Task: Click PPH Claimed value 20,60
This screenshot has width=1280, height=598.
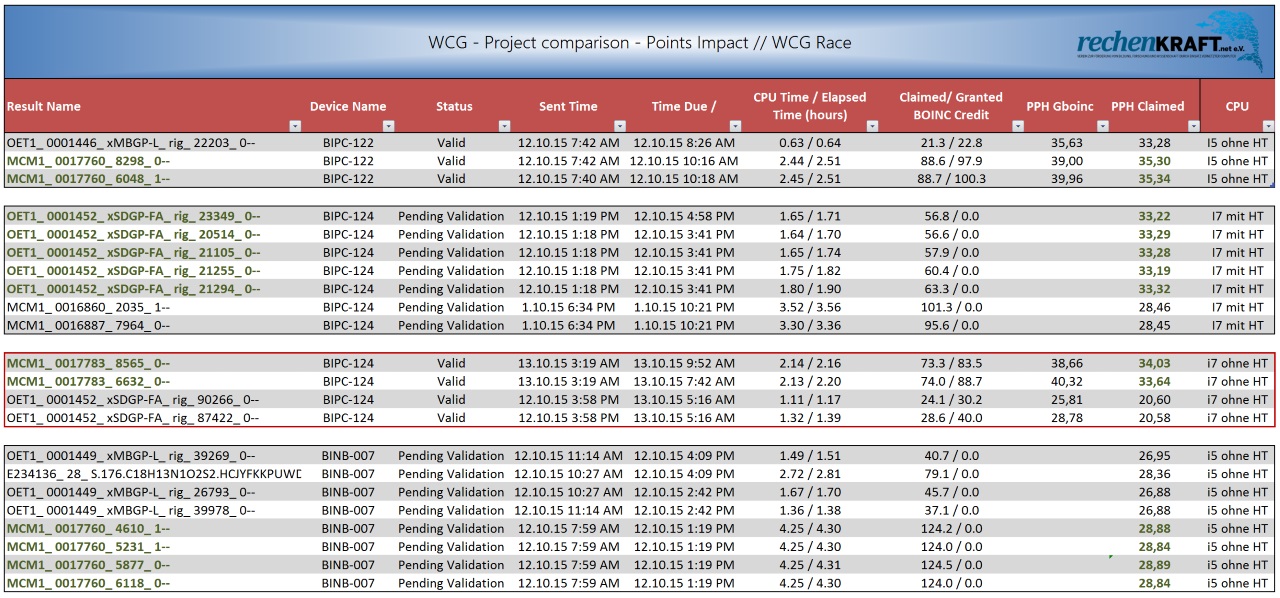Action: [x=1154, y=399]
